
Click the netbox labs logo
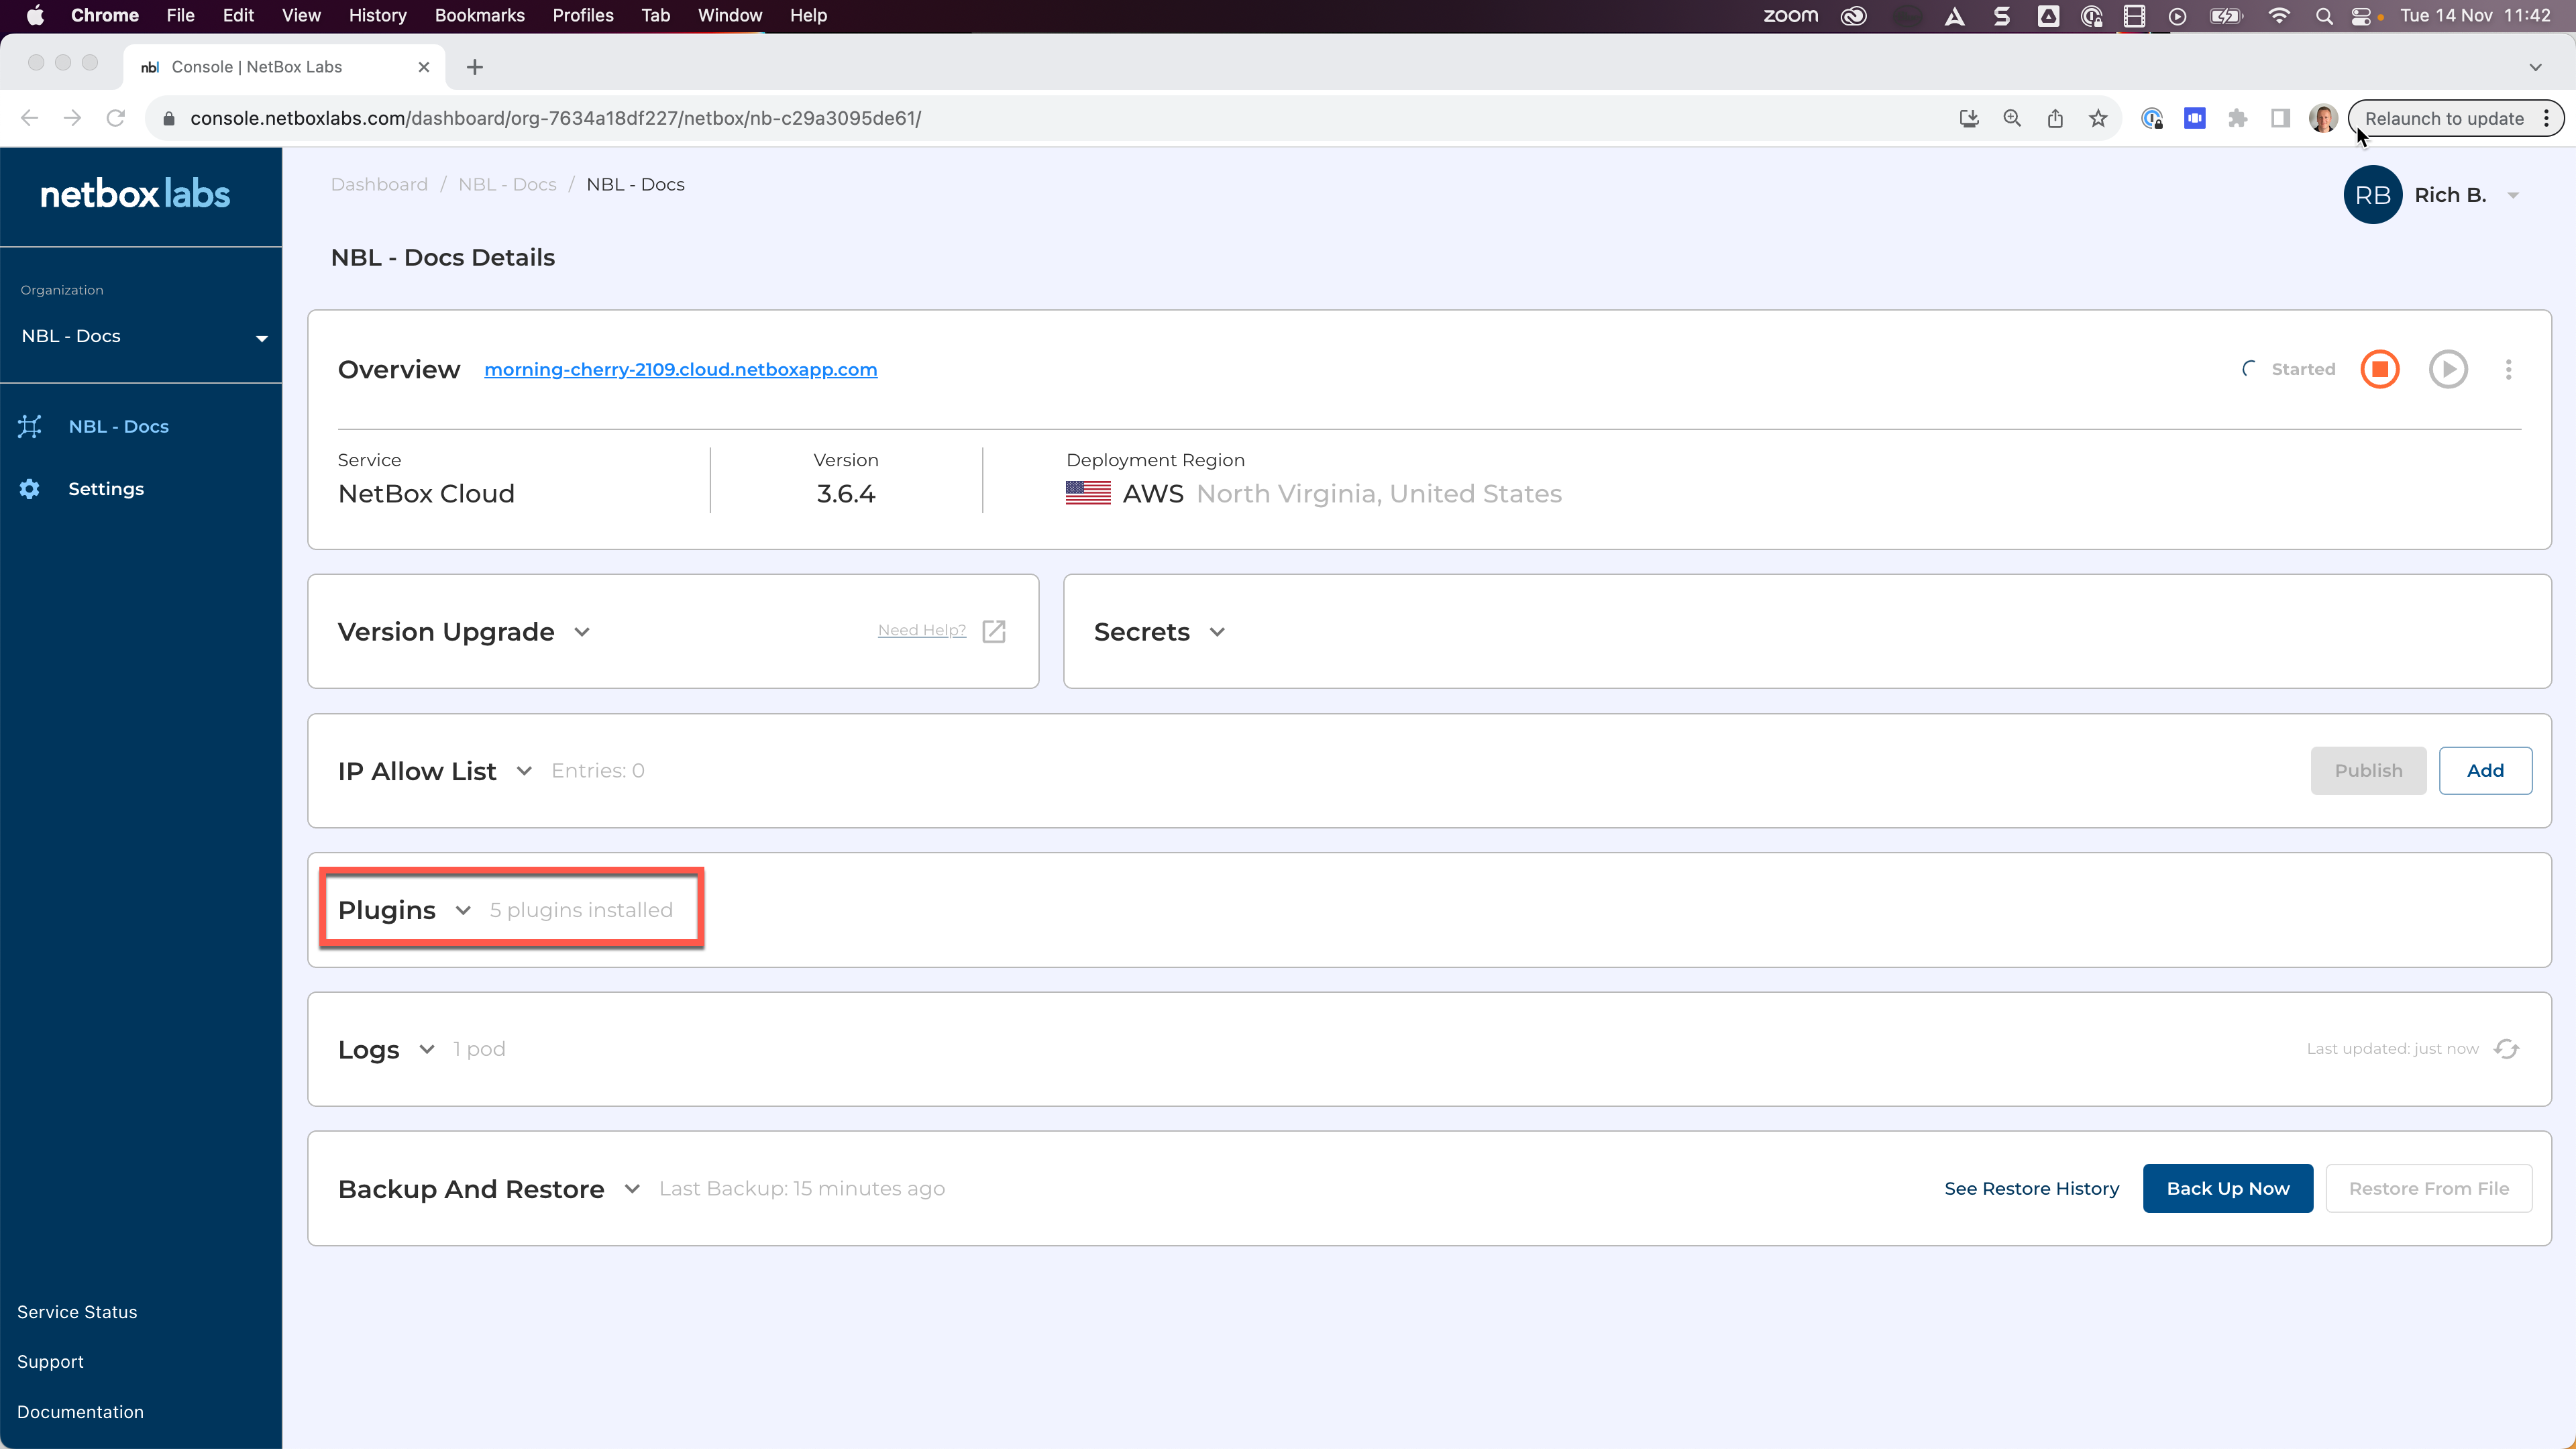pyautogui.click(x=135, y=194)
